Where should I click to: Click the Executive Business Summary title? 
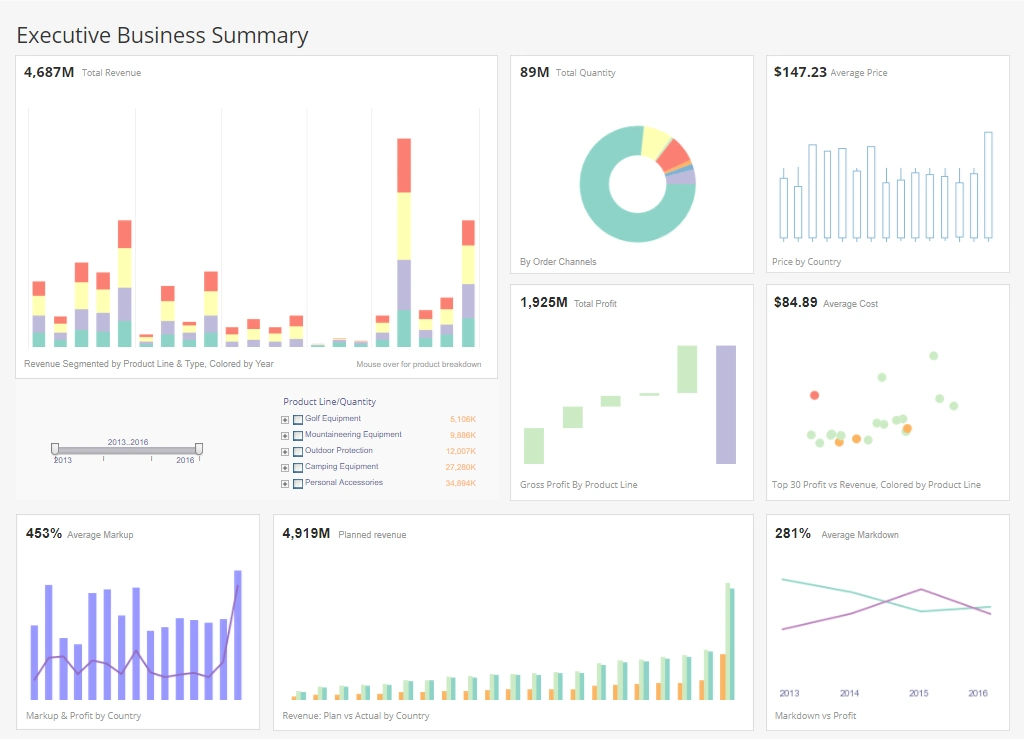162,35
